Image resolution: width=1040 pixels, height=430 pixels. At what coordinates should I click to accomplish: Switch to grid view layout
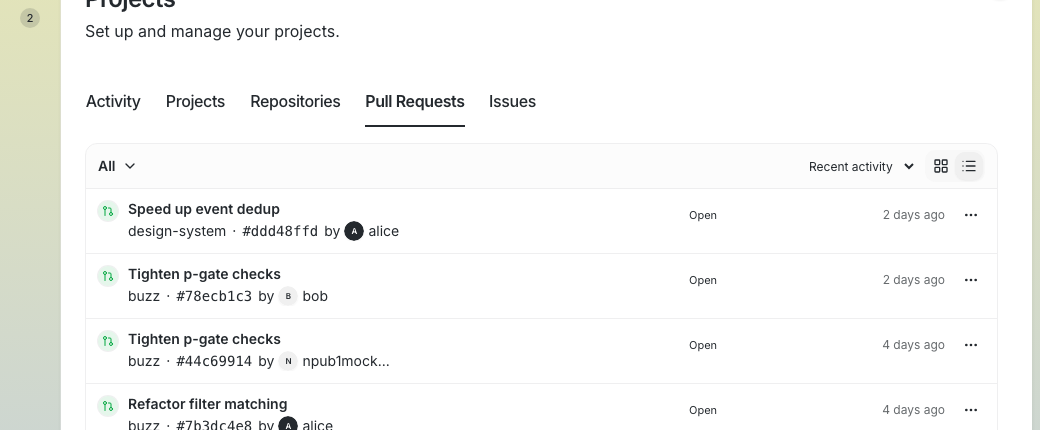click(941, 166)
